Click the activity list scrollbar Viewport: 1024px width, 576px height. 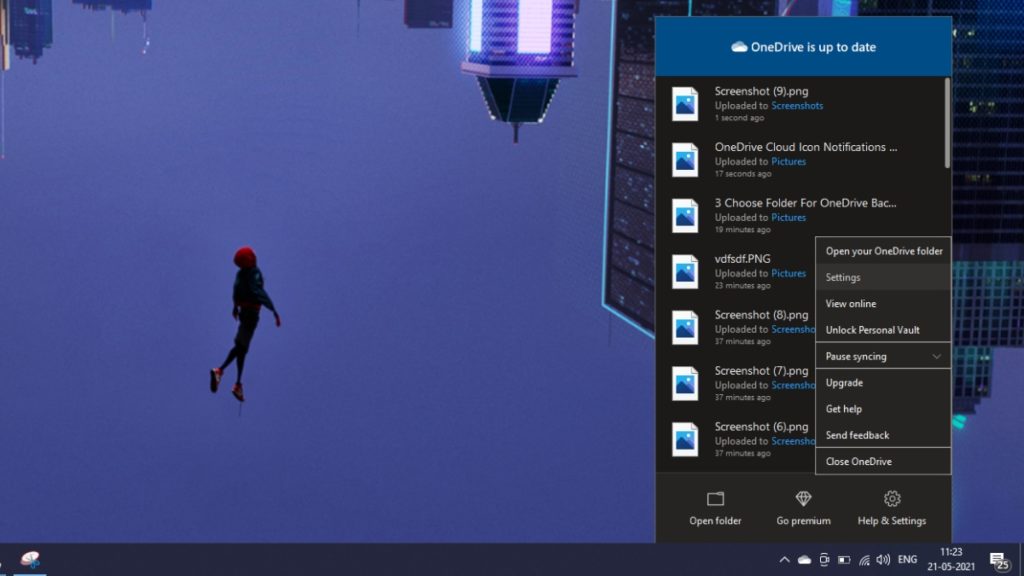point(947,122)
